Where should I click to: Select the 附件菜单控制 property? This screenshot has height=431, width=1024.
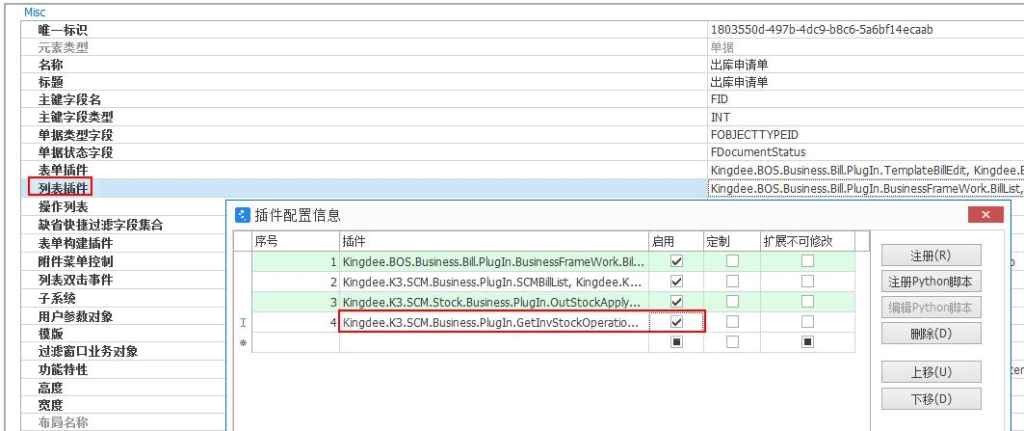tap(75, 262)
